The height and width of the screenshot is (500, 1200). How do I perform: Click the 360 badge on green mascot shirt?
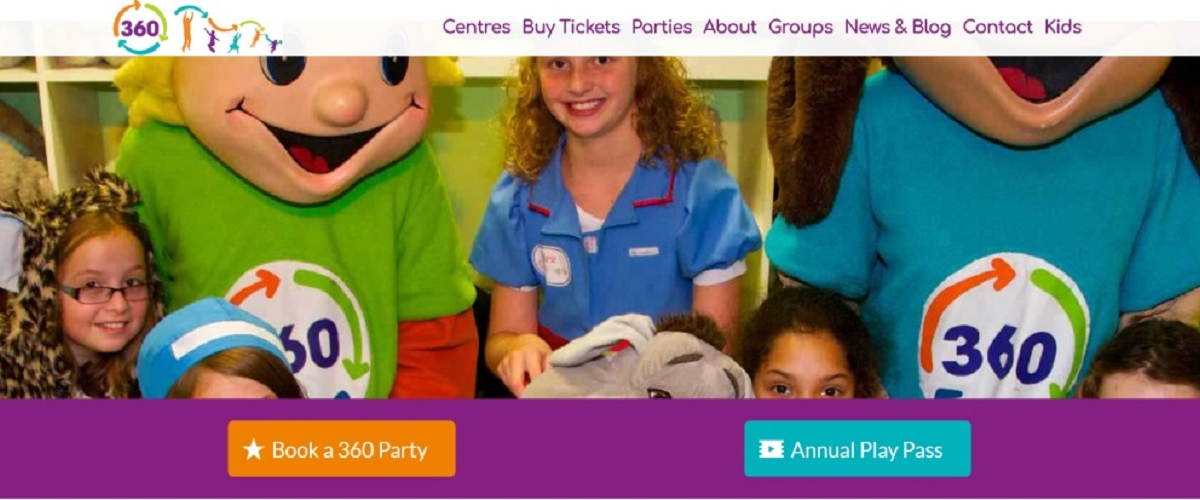coord(299,331)
